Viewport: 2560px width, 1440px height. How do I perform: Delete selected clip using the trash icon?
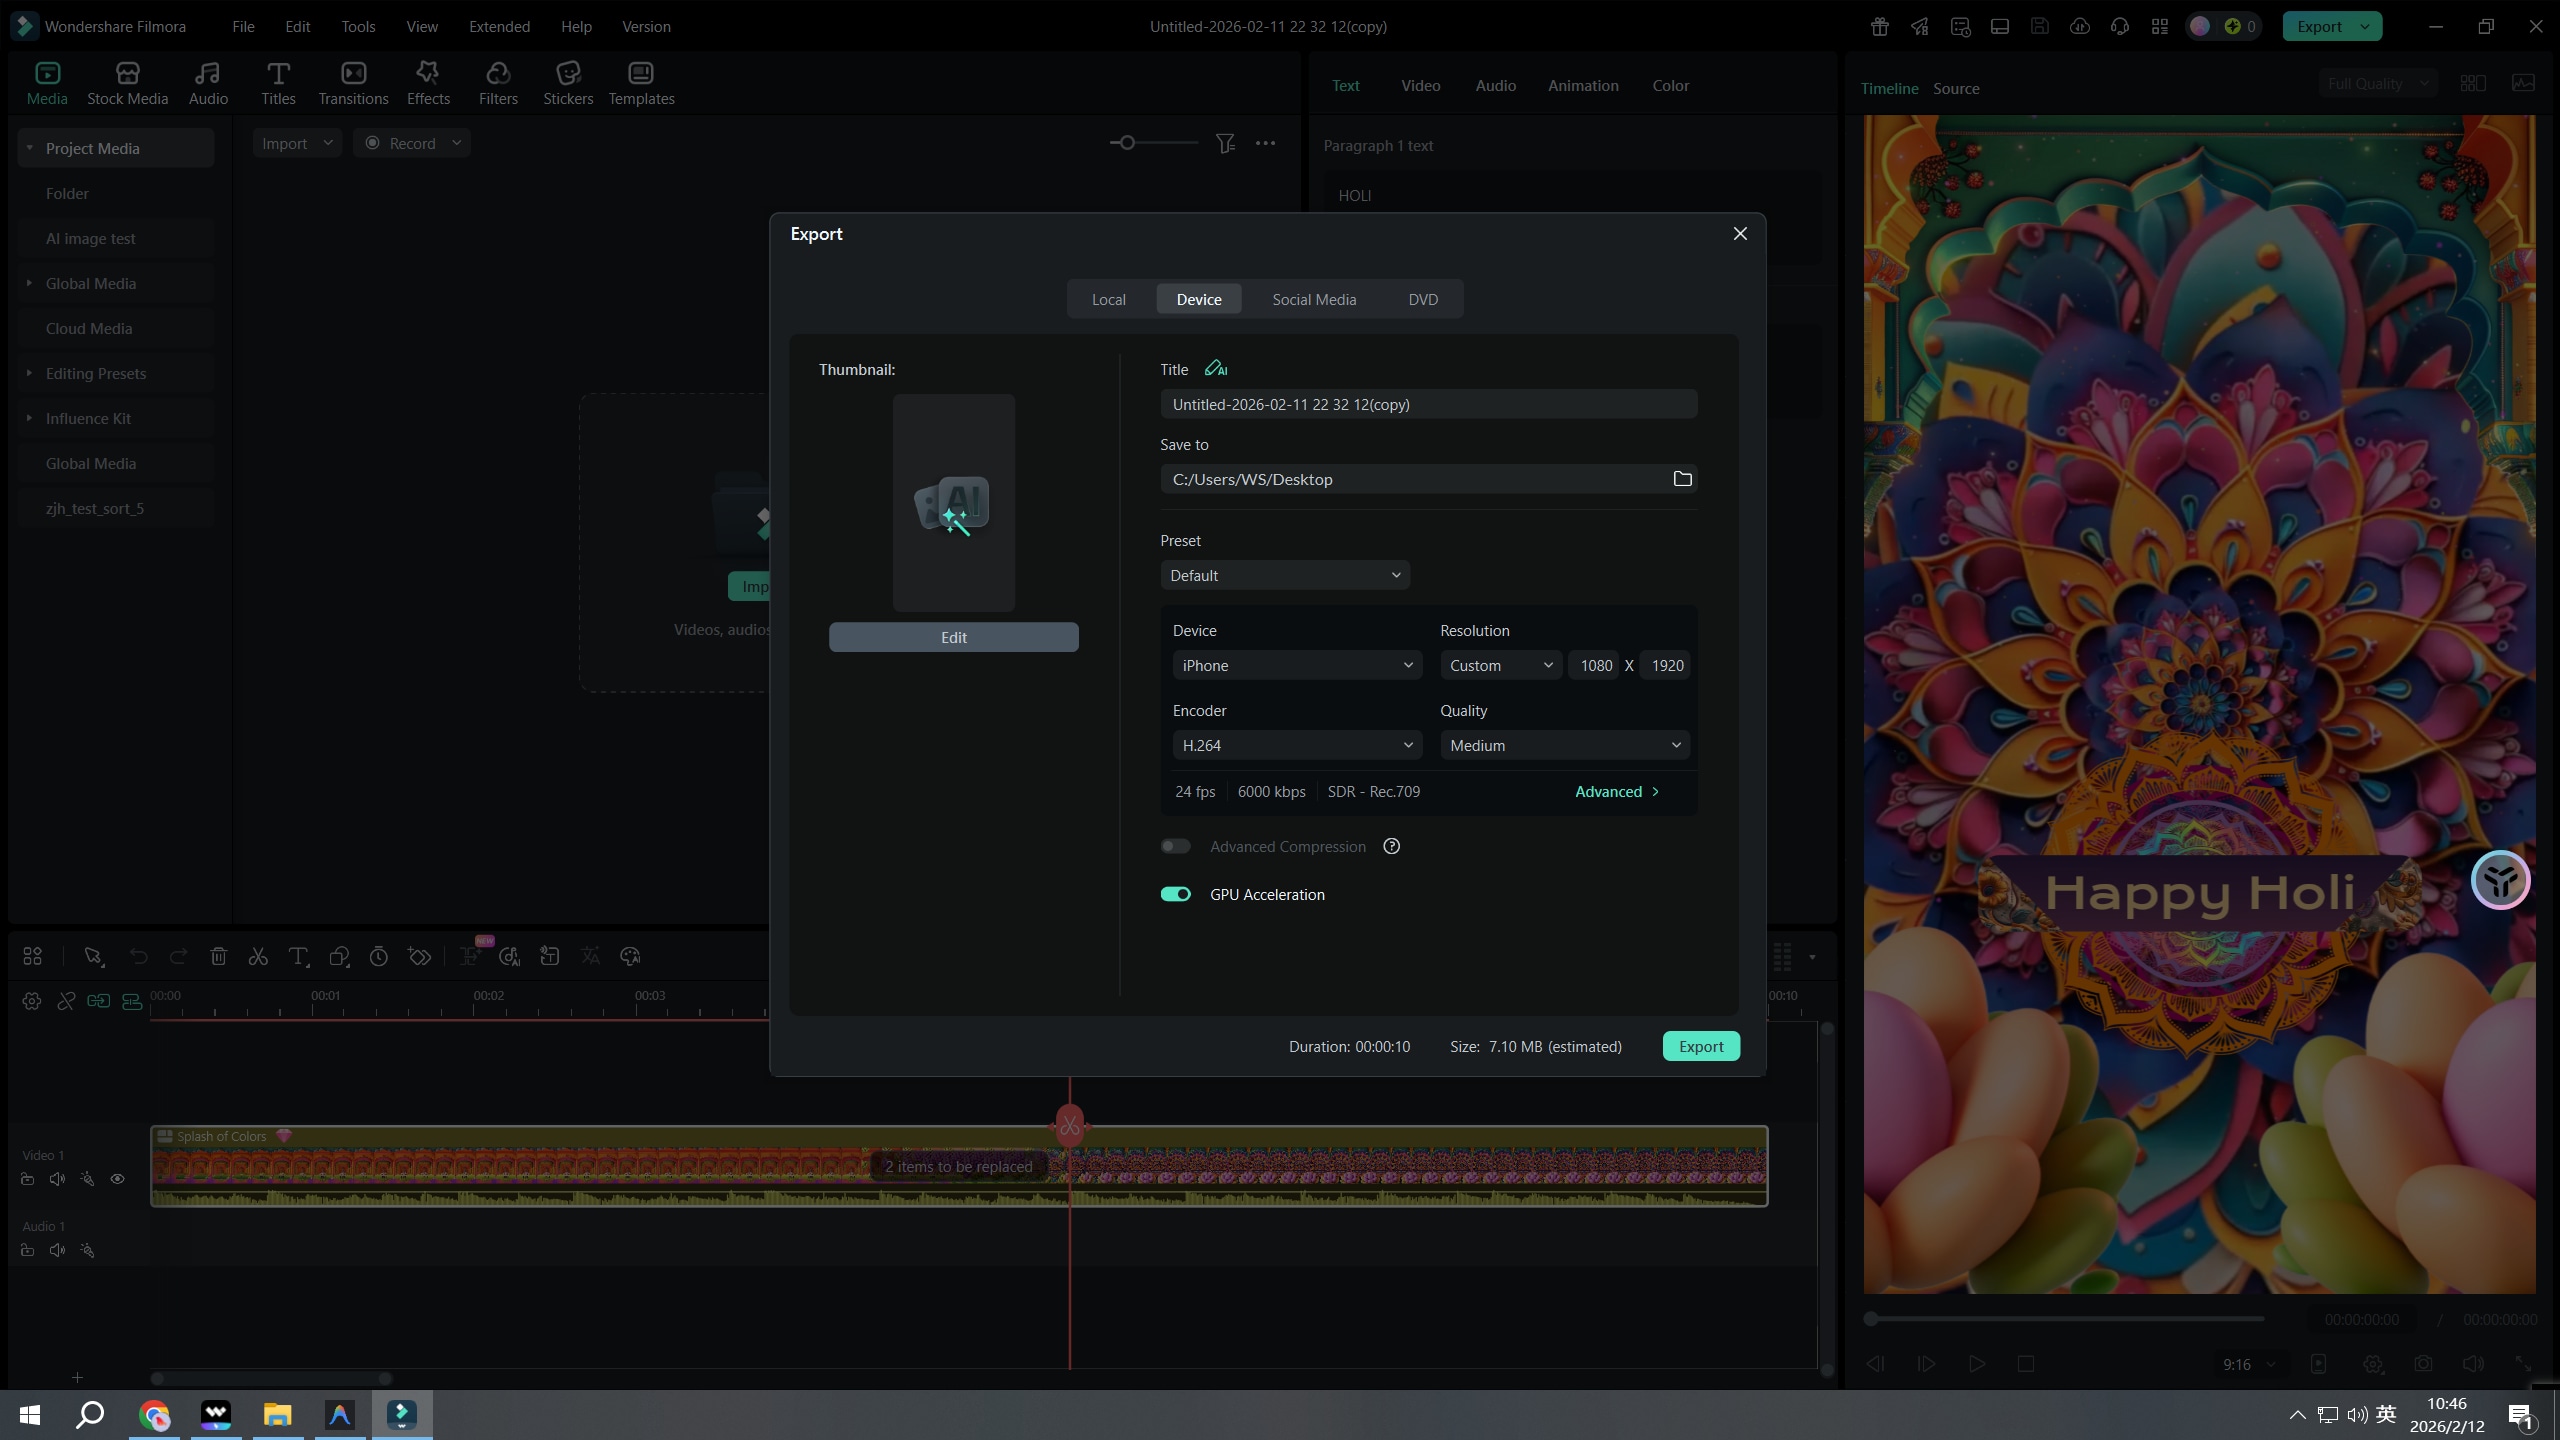point(218,957)
